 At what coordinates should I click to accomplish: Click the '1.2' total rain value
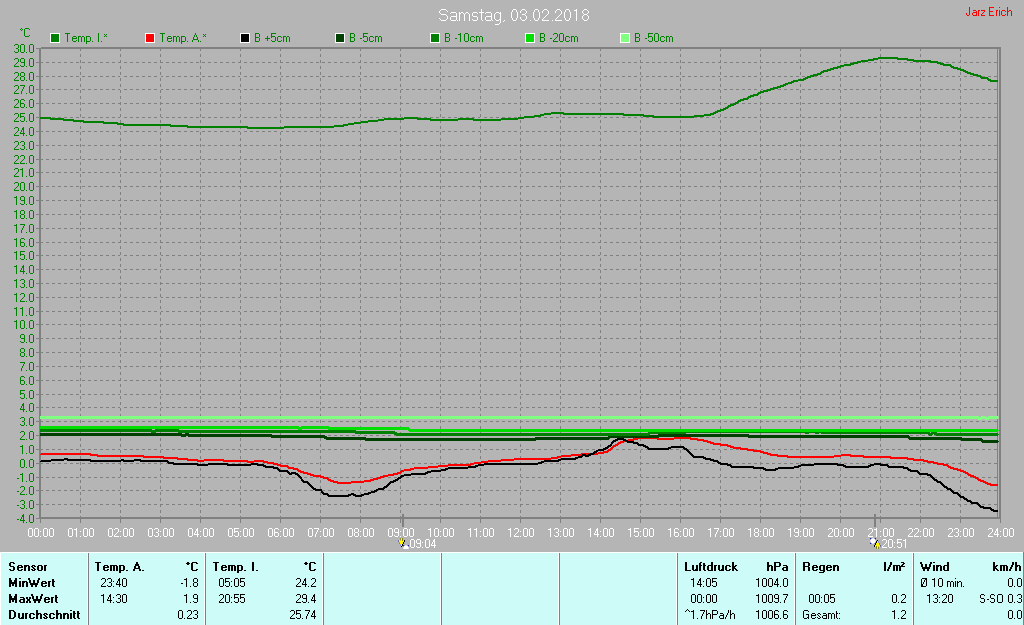tap(899, 615)
